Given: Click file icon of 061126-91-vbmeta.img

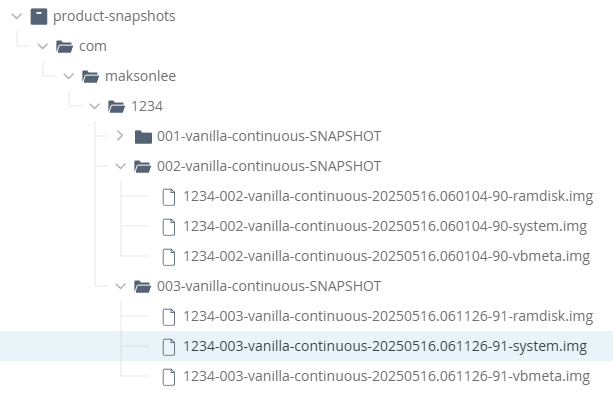Looking at the screenshot, I should coord(169,377).
